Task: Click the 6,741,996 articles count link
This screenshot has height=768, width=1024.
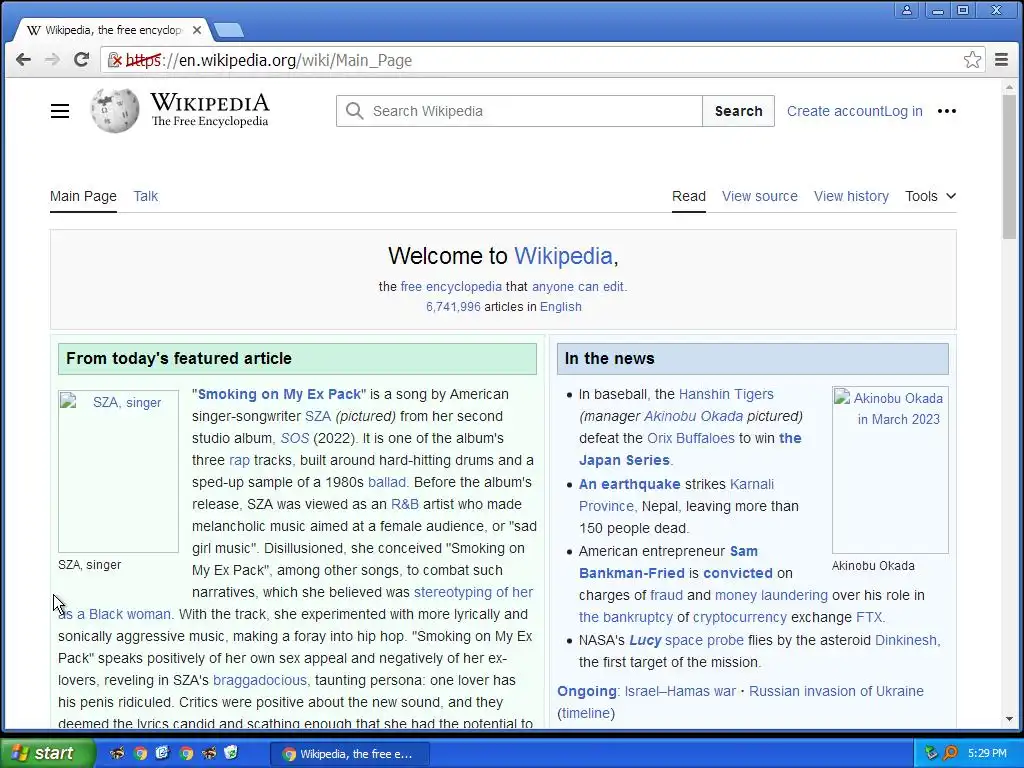Action: [x=453, y=307]
